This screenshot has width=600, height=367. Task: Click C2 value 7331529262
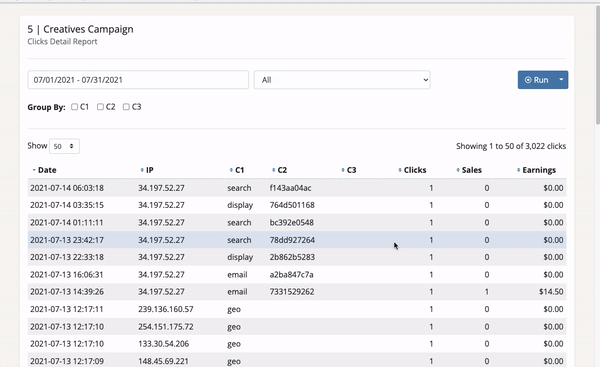[x=292, y=292]
